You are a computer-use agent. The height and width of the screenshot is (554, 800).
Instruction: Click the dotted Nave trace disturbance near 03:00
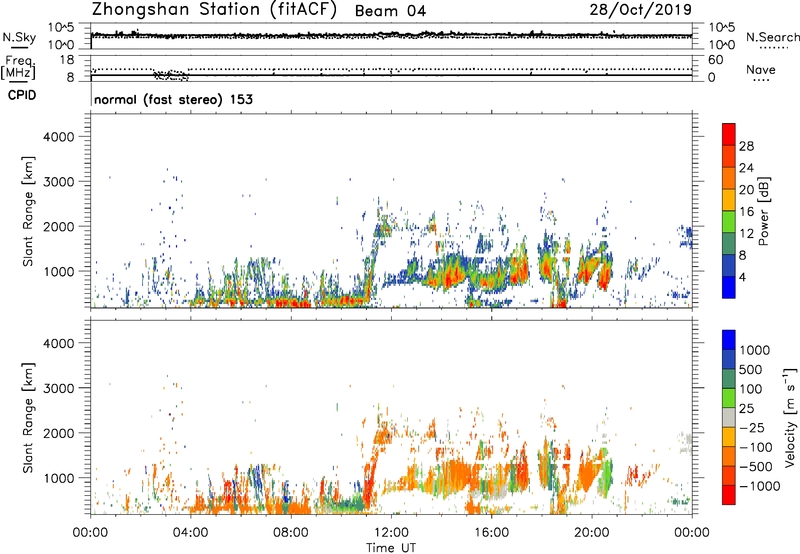[171, 75]
